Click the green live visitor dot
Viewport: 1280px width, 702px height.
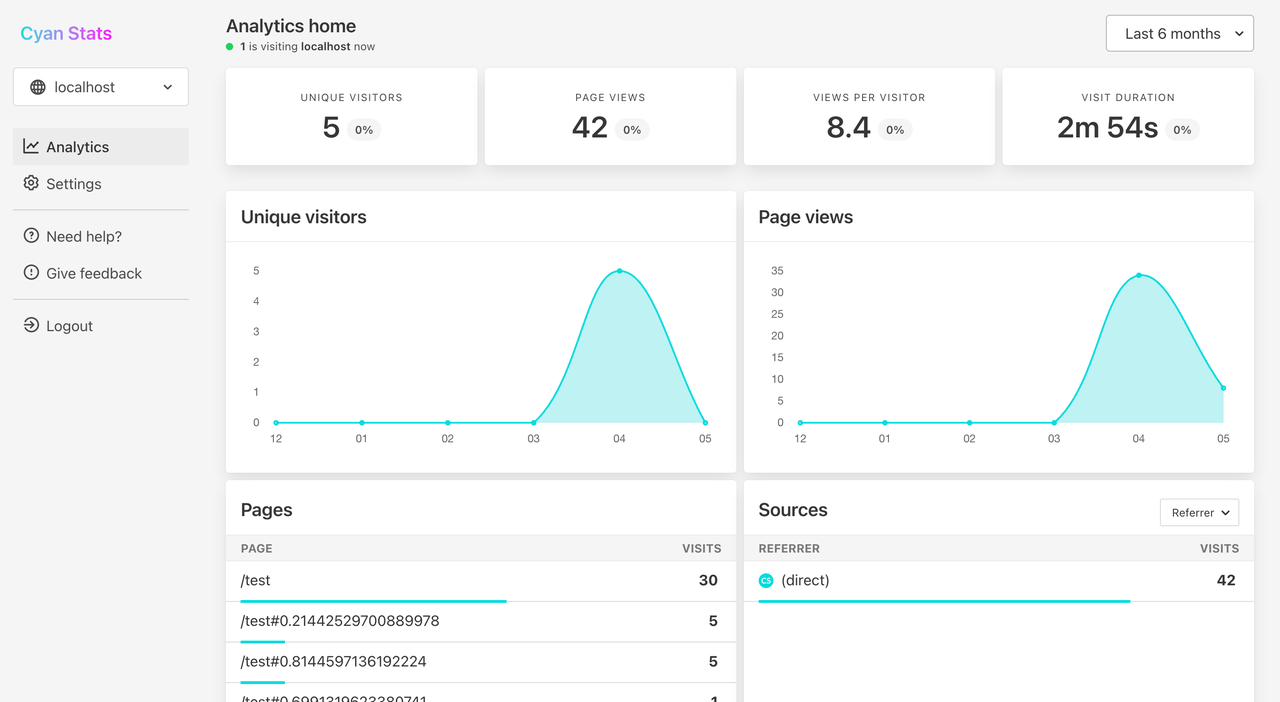[x=230, y=45]
